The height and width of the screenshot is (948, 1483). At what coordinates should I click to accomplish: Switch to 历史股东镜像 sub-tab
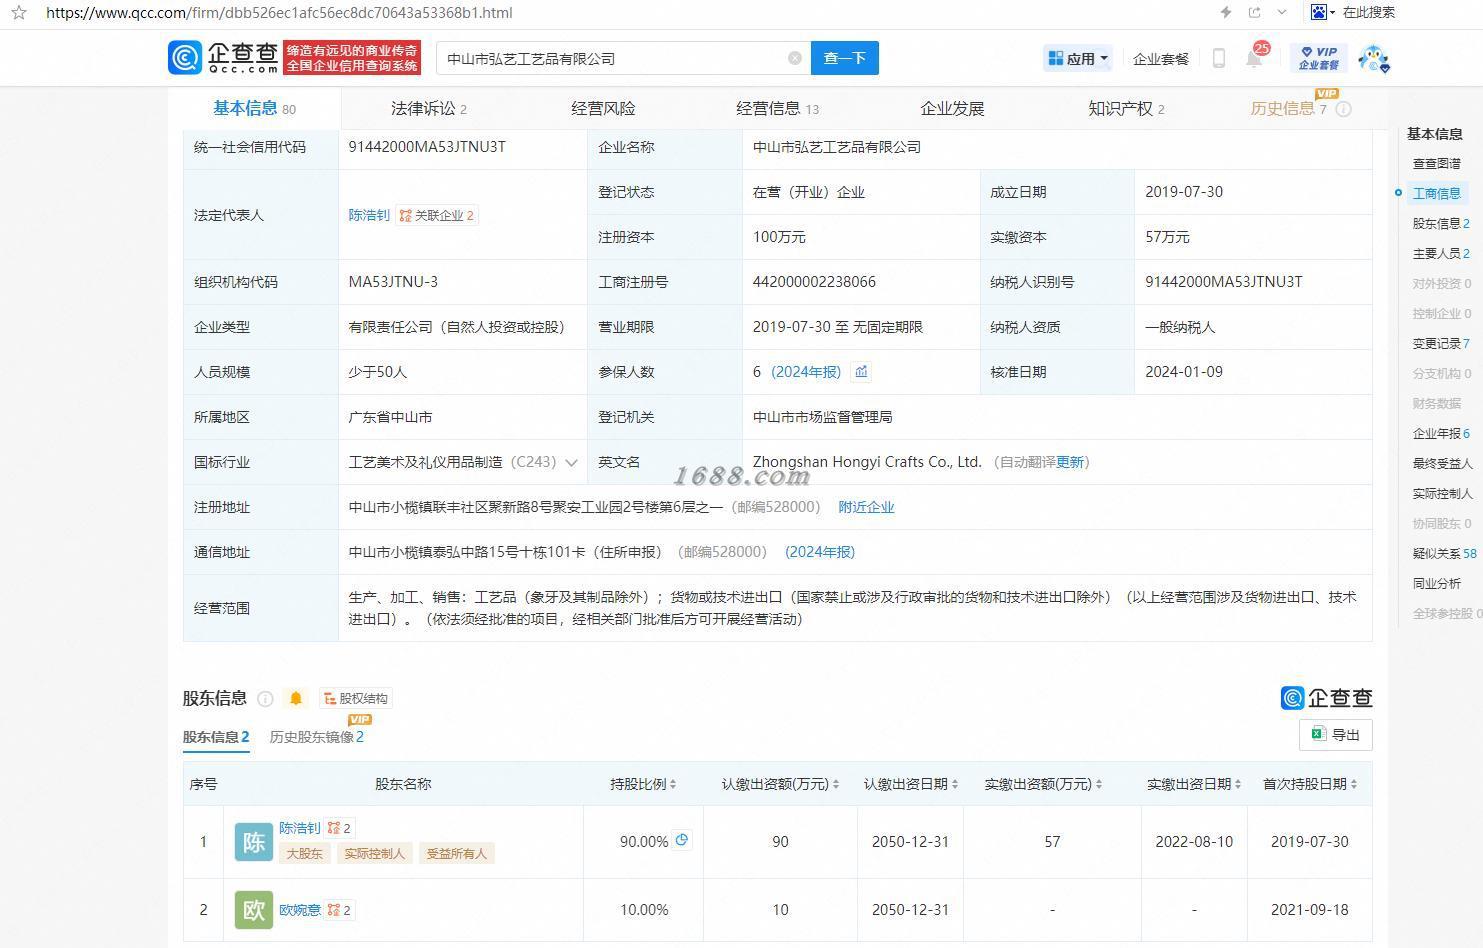317,736
